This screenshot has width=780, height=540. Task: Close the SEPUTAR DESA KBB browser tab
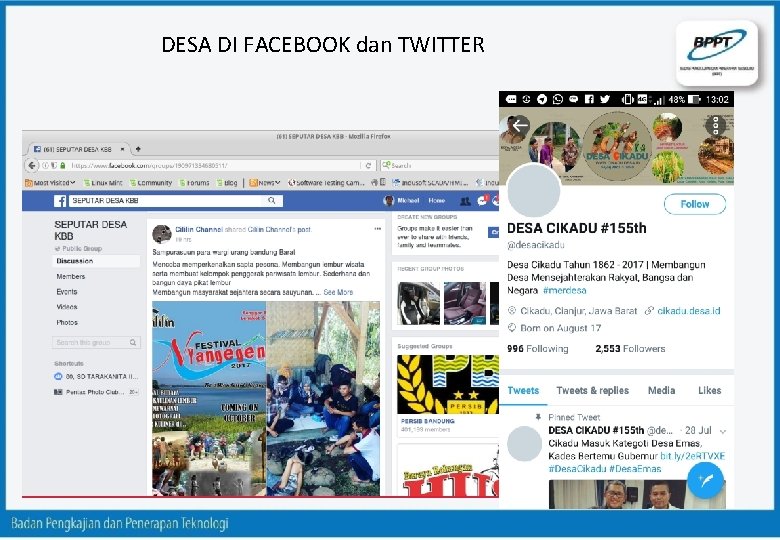click(x=122, y=149)
